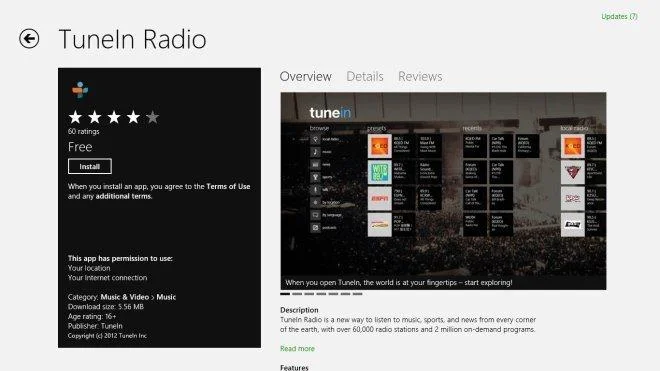Select the second screenshot page indicator
Viewport: 660px width, 371px height.
(297, 294)
